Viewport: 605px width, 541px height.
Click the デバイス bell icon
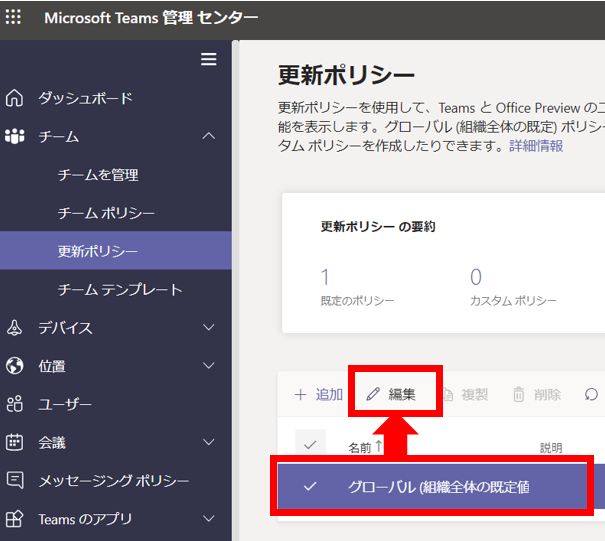pyautogui.click(x=14, y=328)
